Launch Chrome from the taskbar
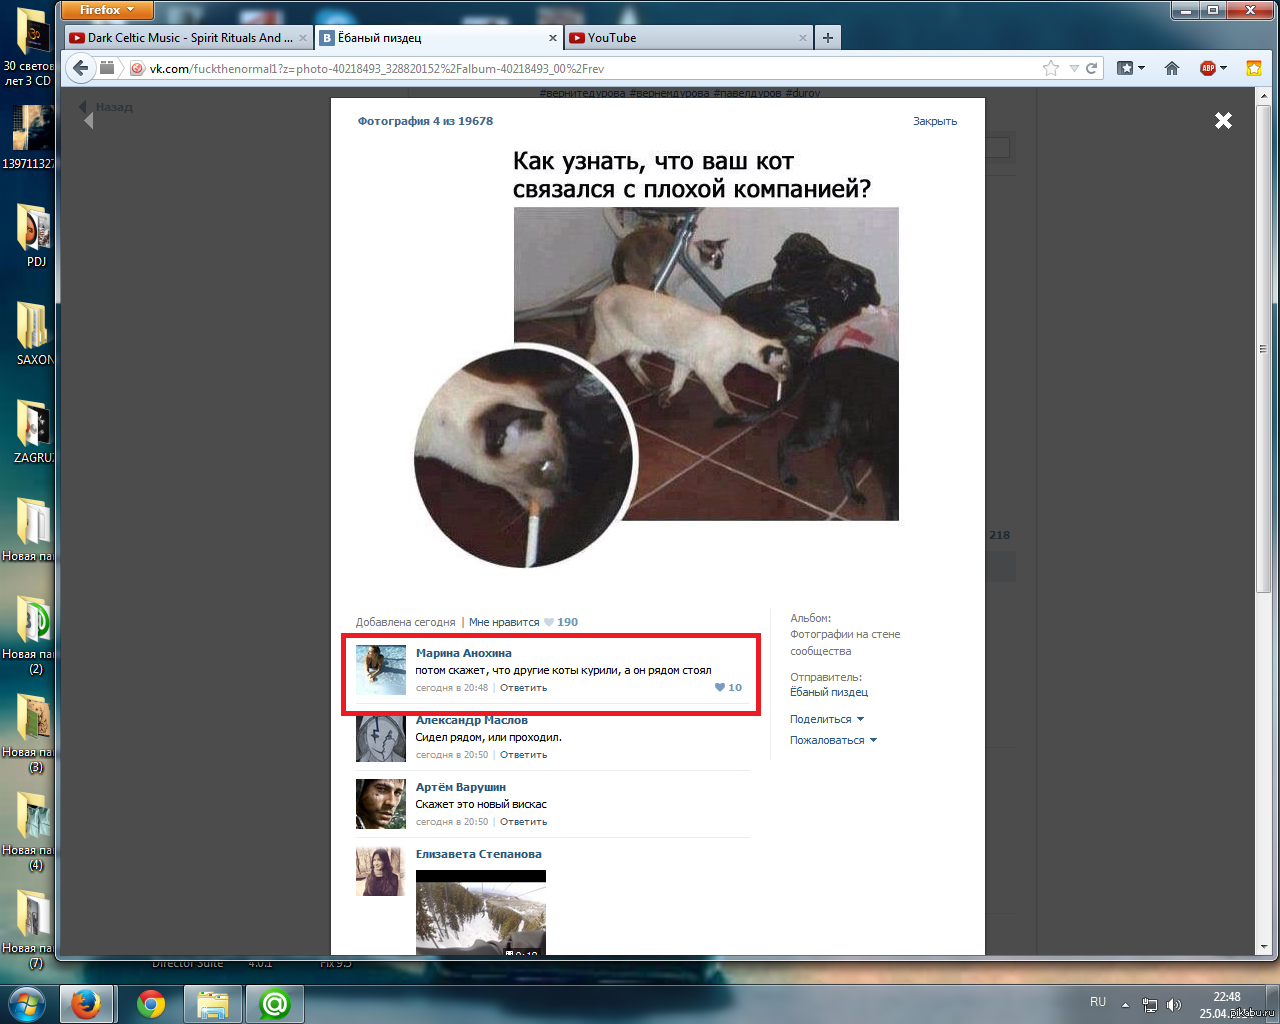Screen dimensions: 1280x1024 pyautogui.click(x=151, y=1004)
